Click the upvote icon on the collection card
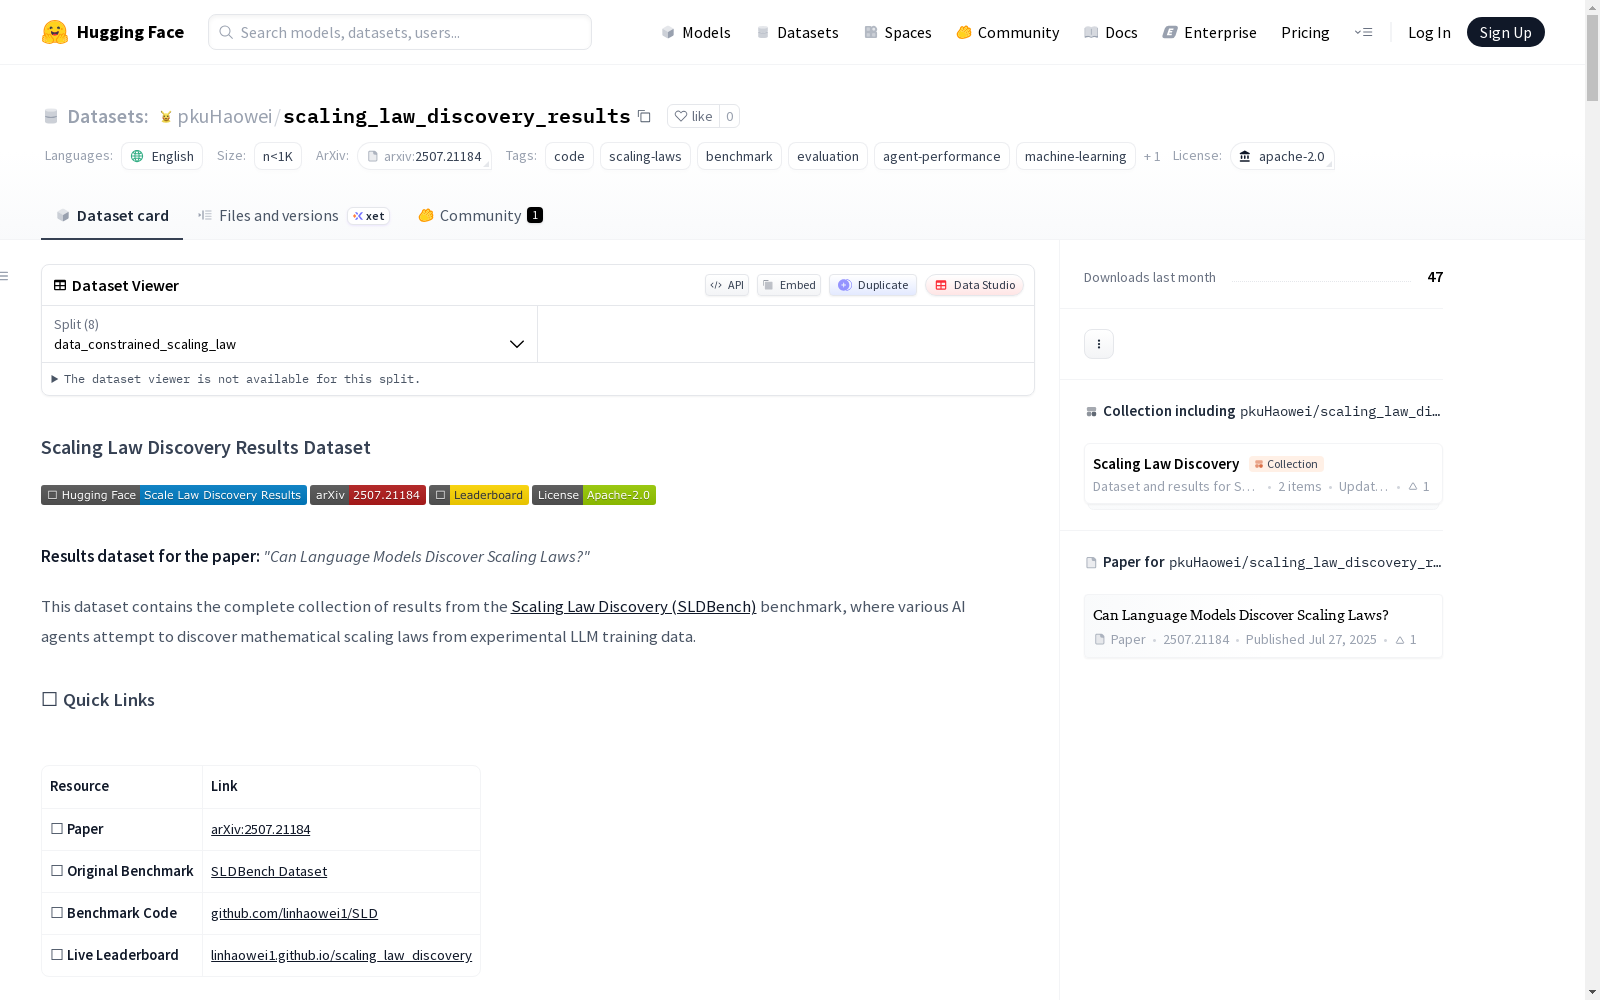Viewport: 1600px width, 1000px height. pyautogui.click(x=1413, y=487)
